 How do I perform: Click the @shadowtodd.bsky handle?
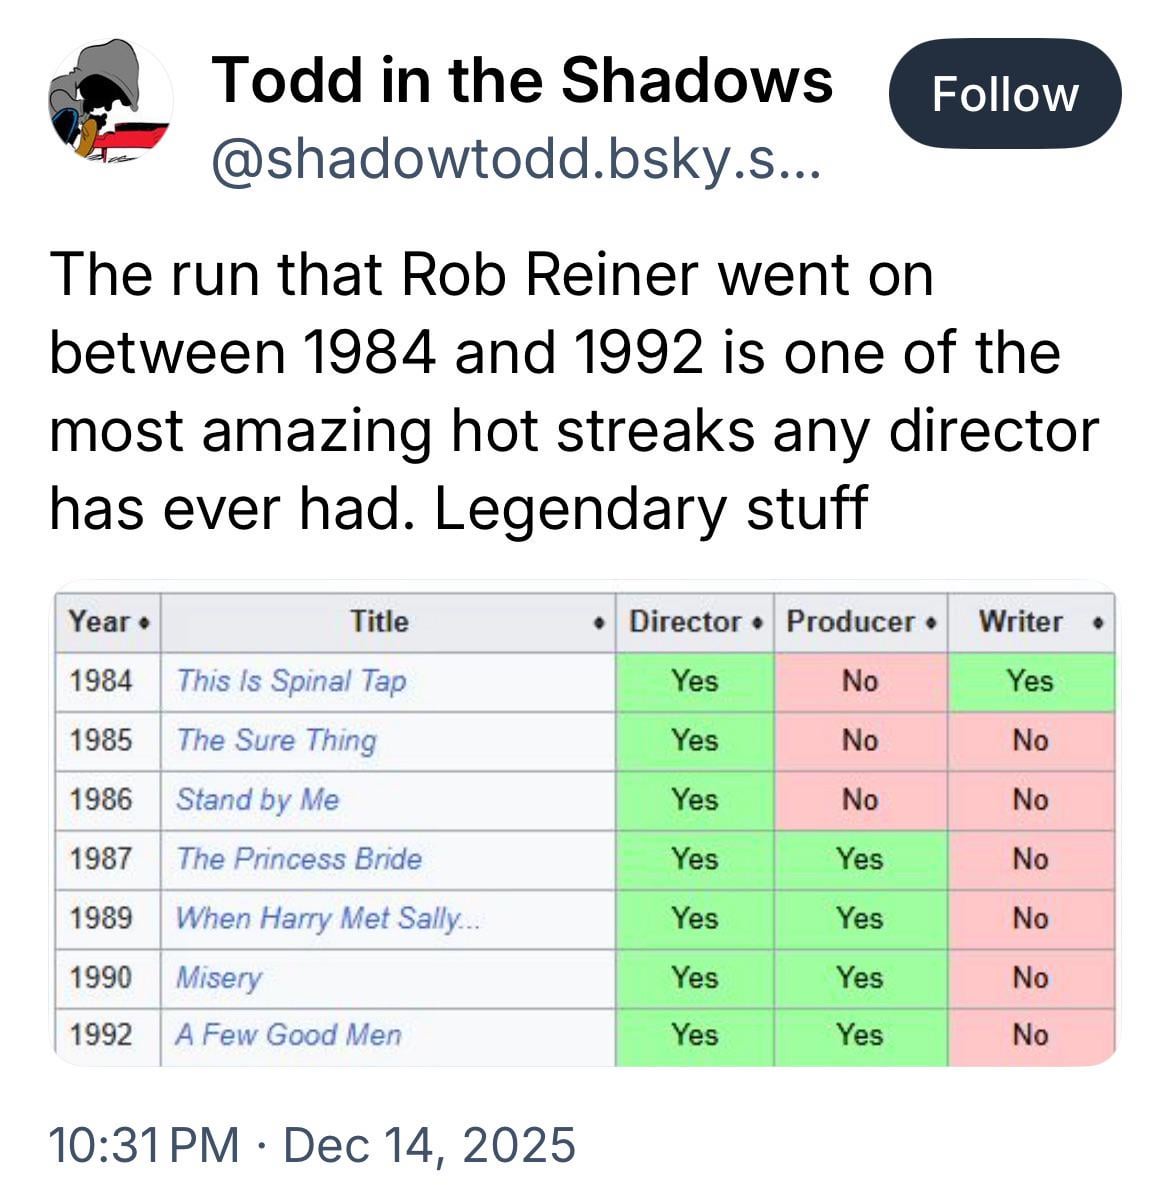pyautogui.click(x=515, y=160)
